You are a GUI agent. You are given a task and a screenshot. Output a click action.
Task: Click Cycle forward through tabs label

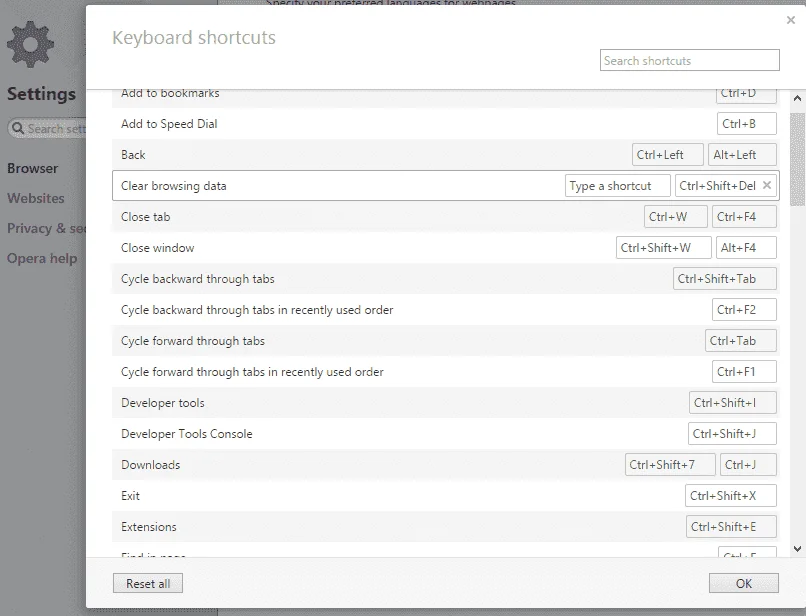193,341
